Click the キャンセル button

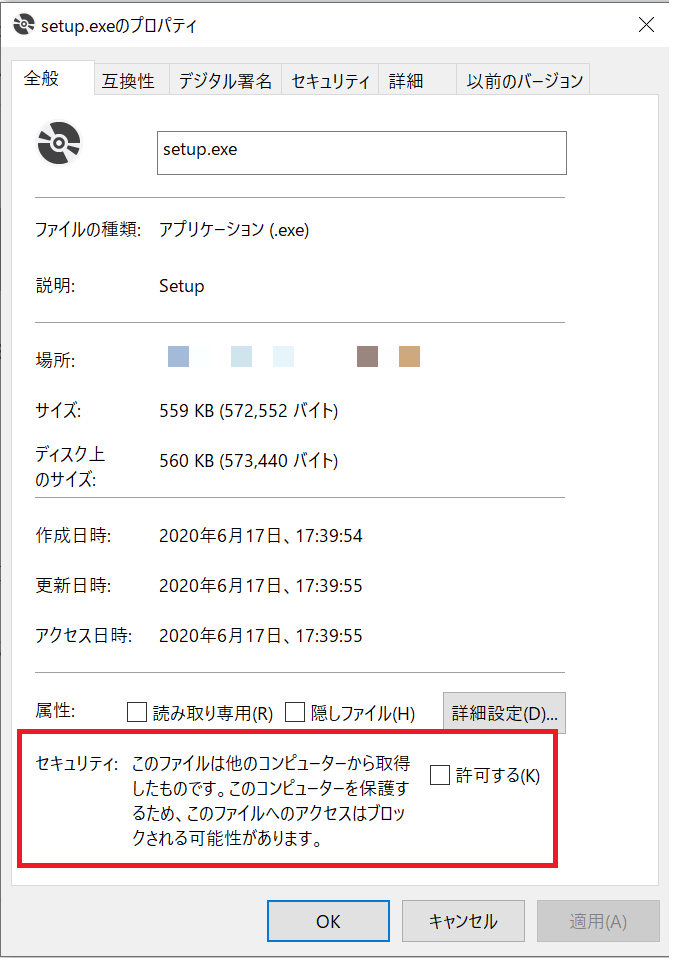tap(463, 921)
